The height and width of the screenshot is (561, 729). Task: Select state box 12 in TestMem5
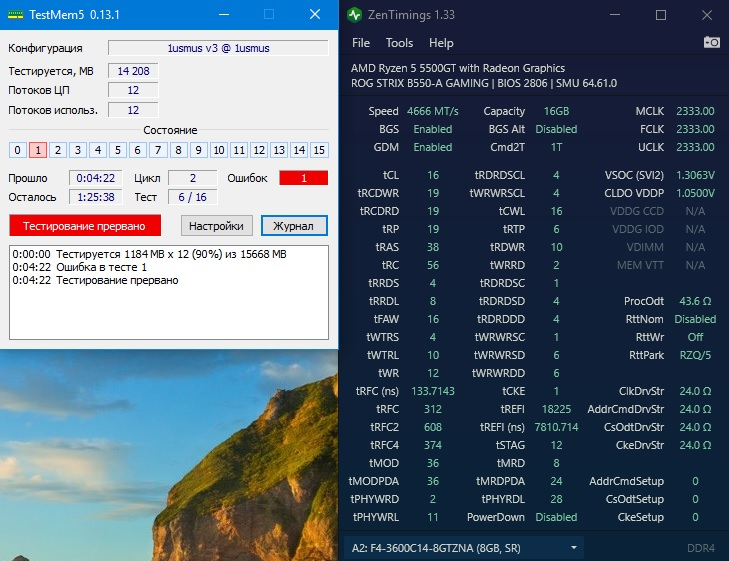pyautogui.click(x=259, y=150)
